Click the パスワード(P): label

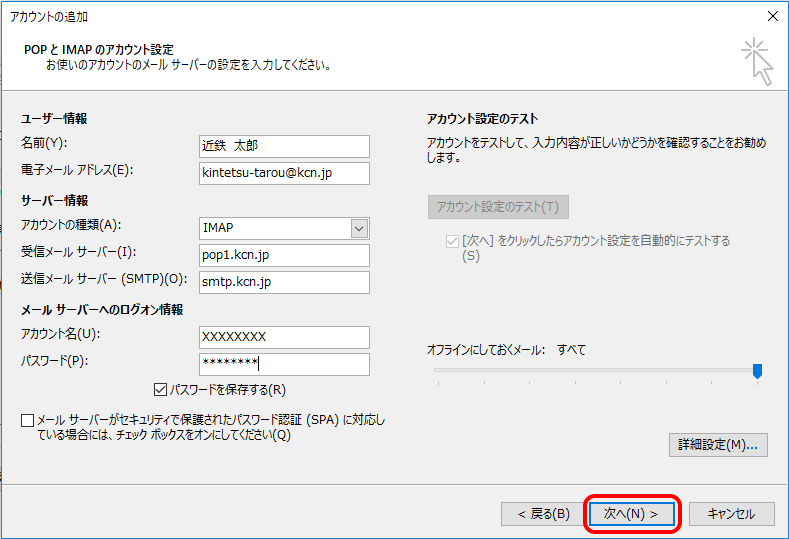(x=54, y=361)
